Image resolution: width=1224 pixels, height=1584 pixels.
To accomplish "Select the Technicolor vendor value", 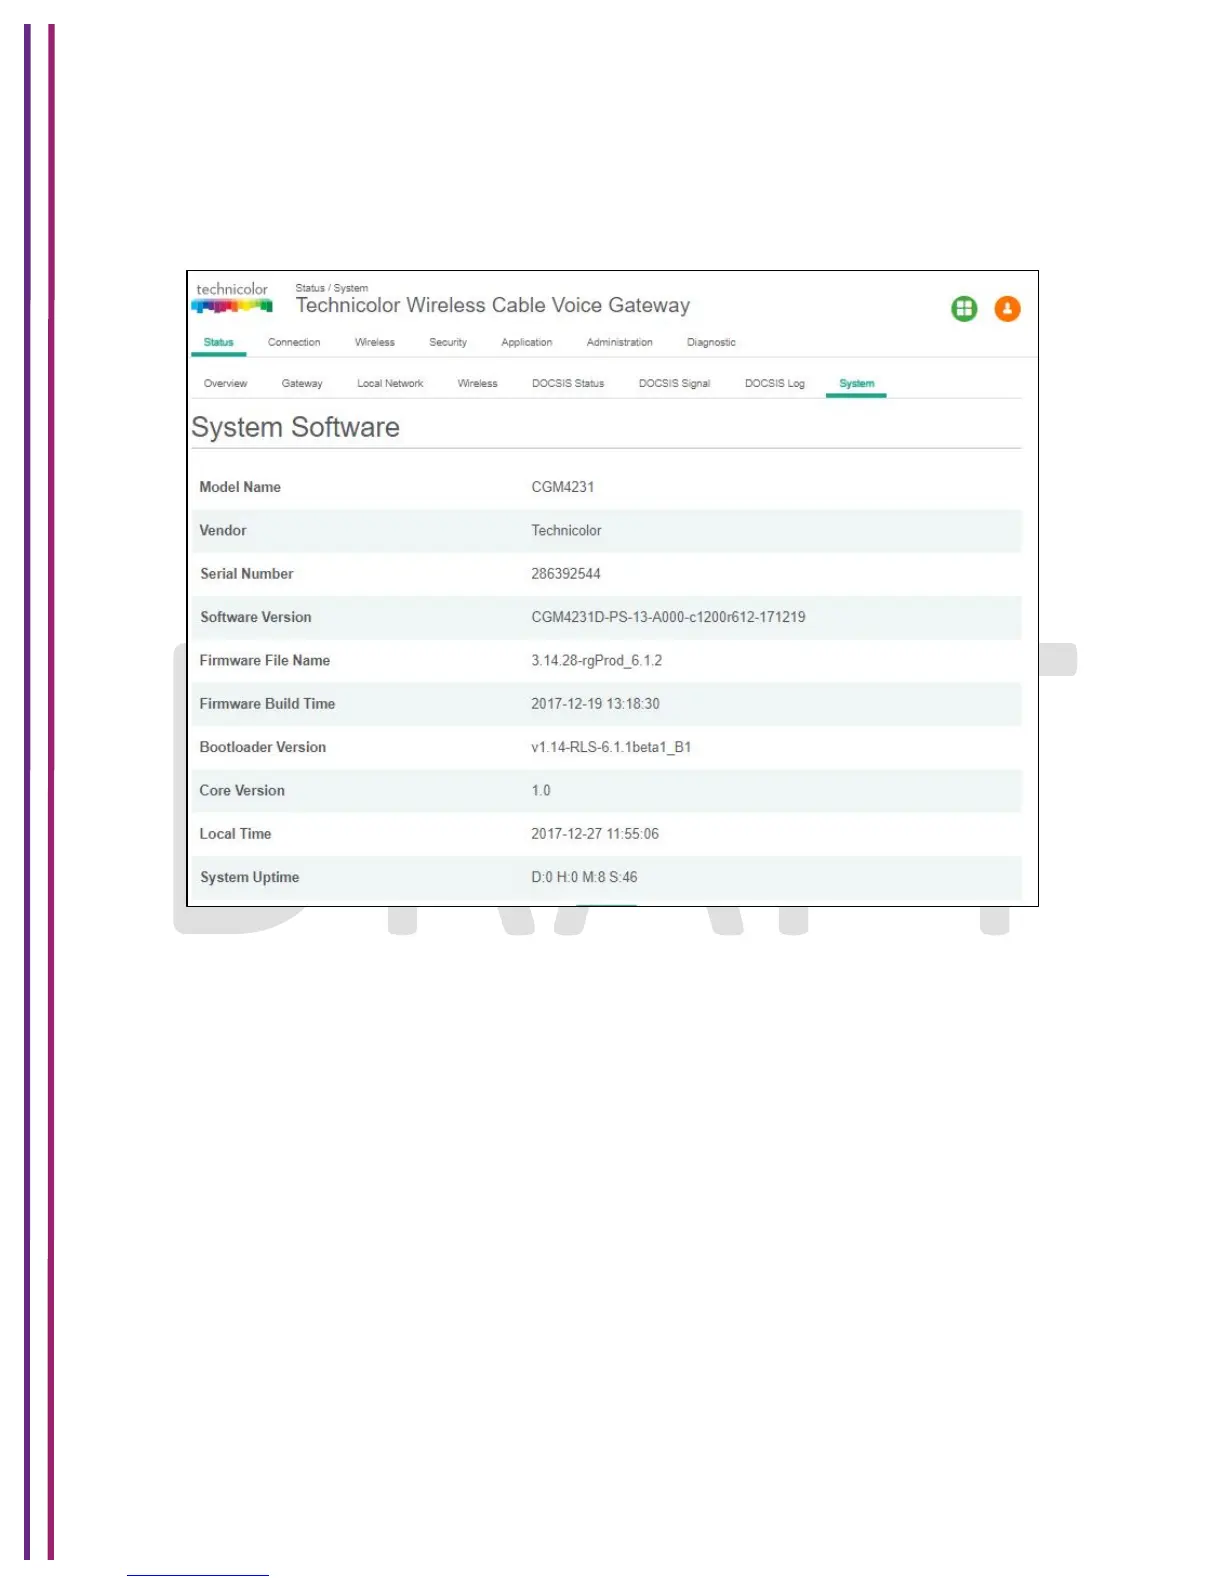I will coord(566,530).
